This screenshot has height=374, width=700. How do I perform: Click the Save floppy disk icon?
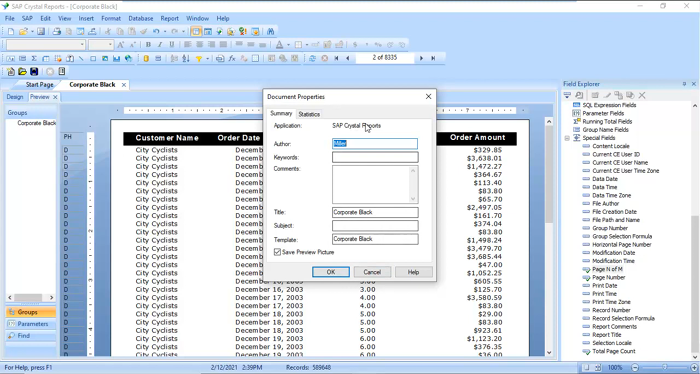(x=41, y=31)
